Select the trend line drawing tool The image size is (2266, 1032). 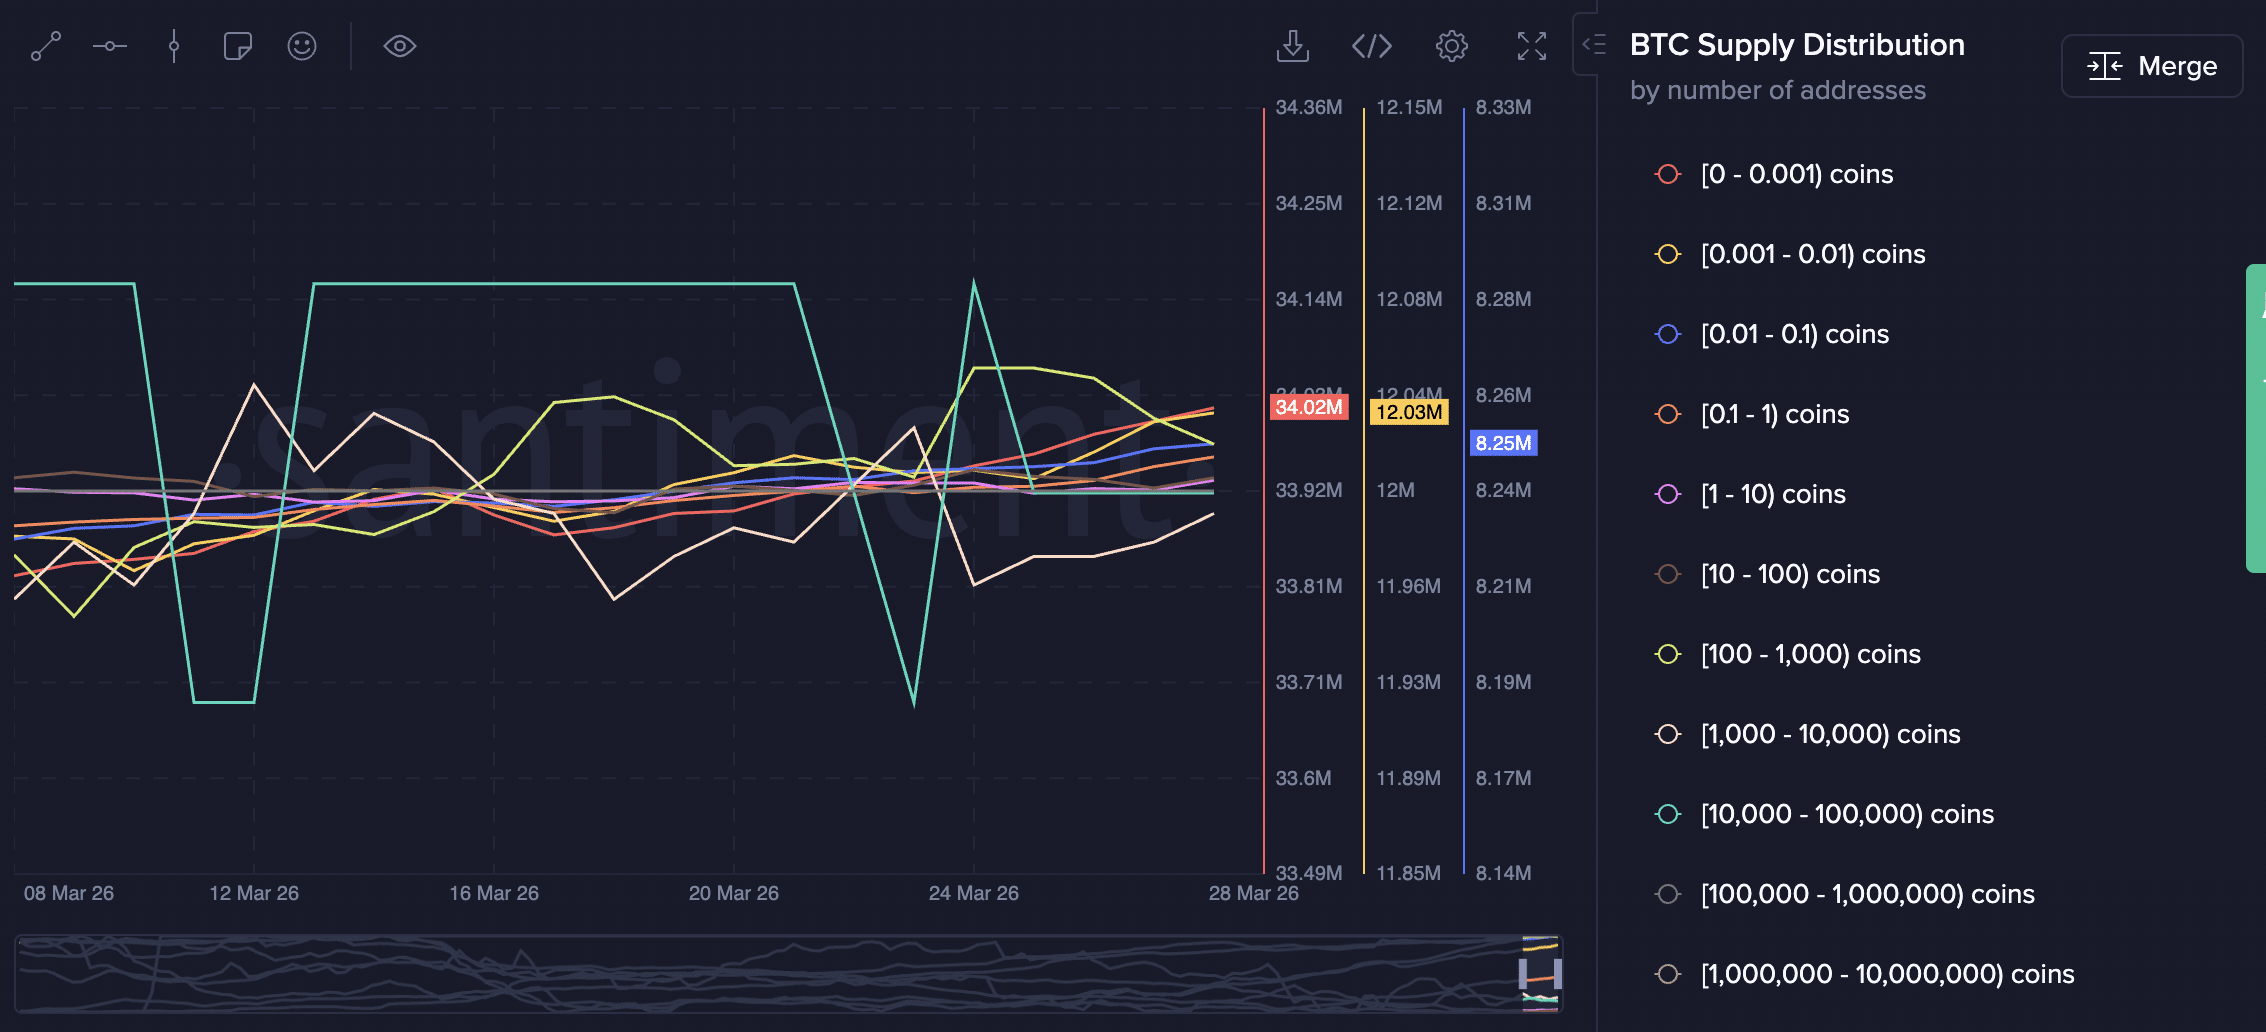[x=45, y=46]
